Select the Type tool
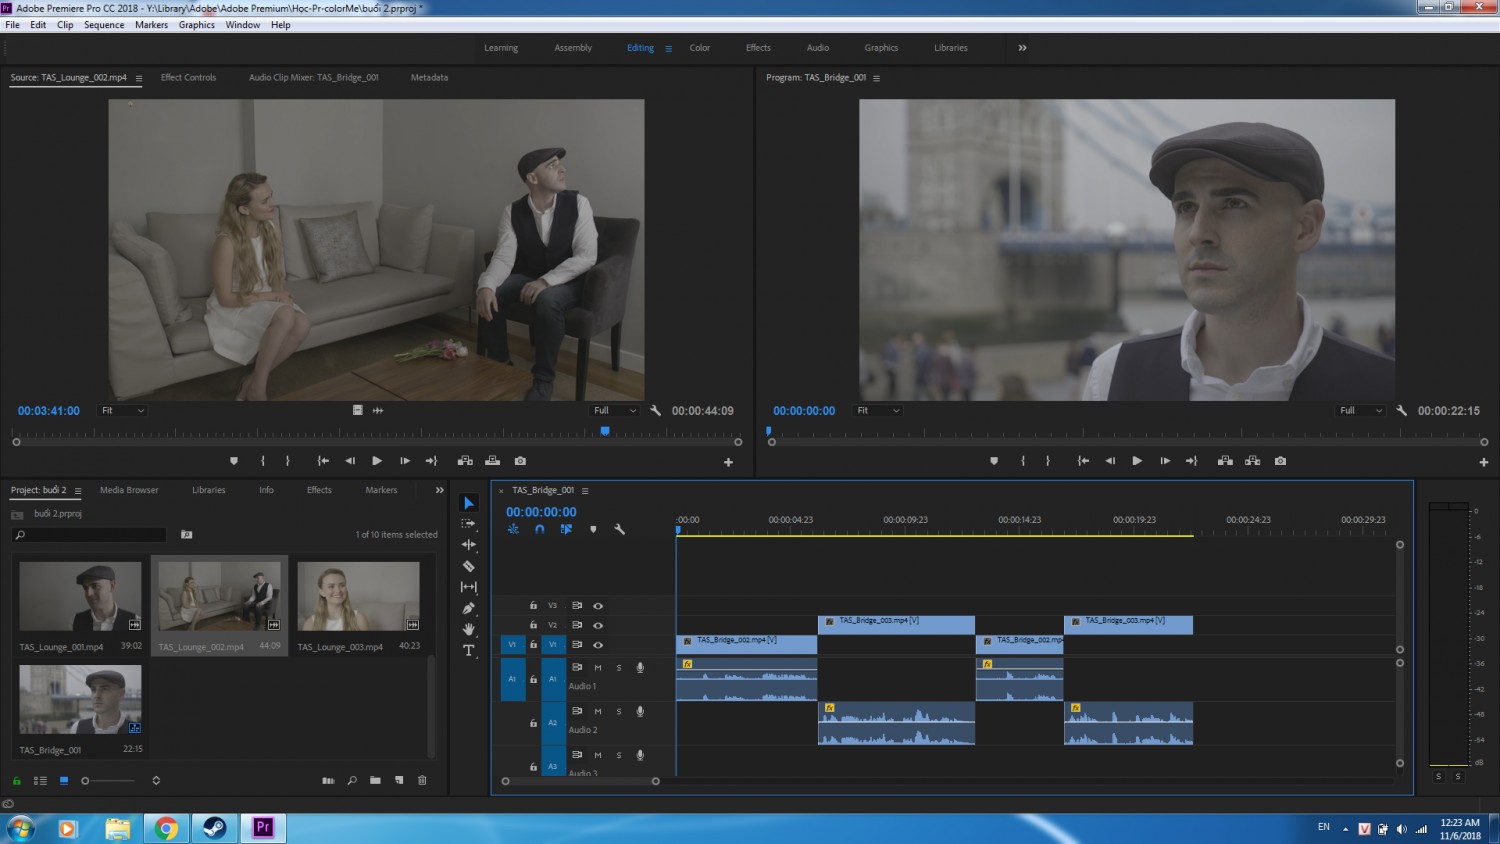 [469, 650]
